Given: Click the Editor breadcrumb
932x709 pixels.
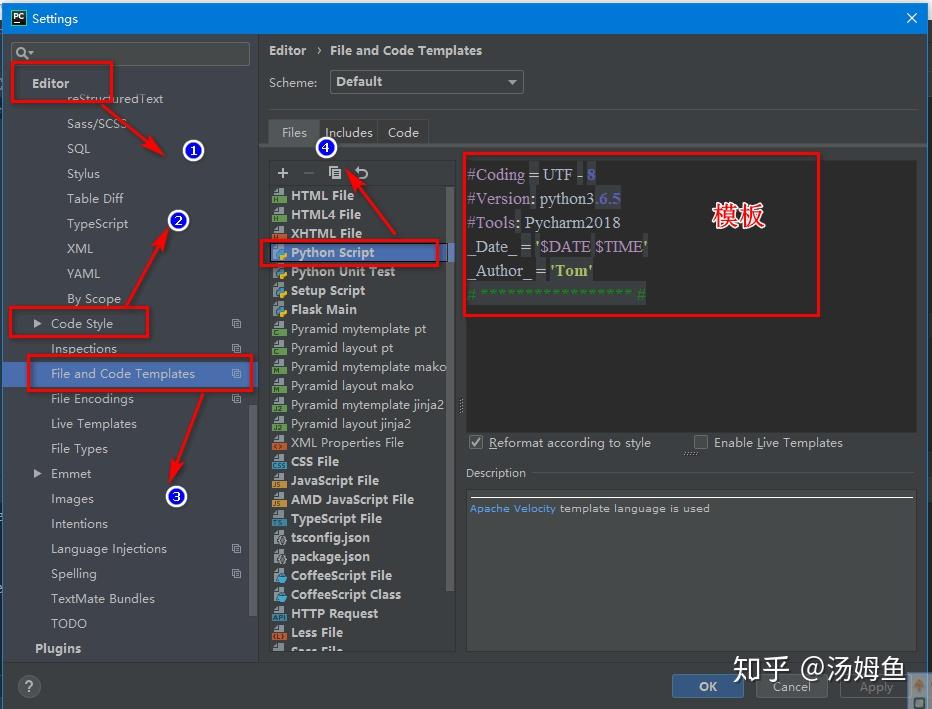Looking at the screenshot, I should point(288,51).
